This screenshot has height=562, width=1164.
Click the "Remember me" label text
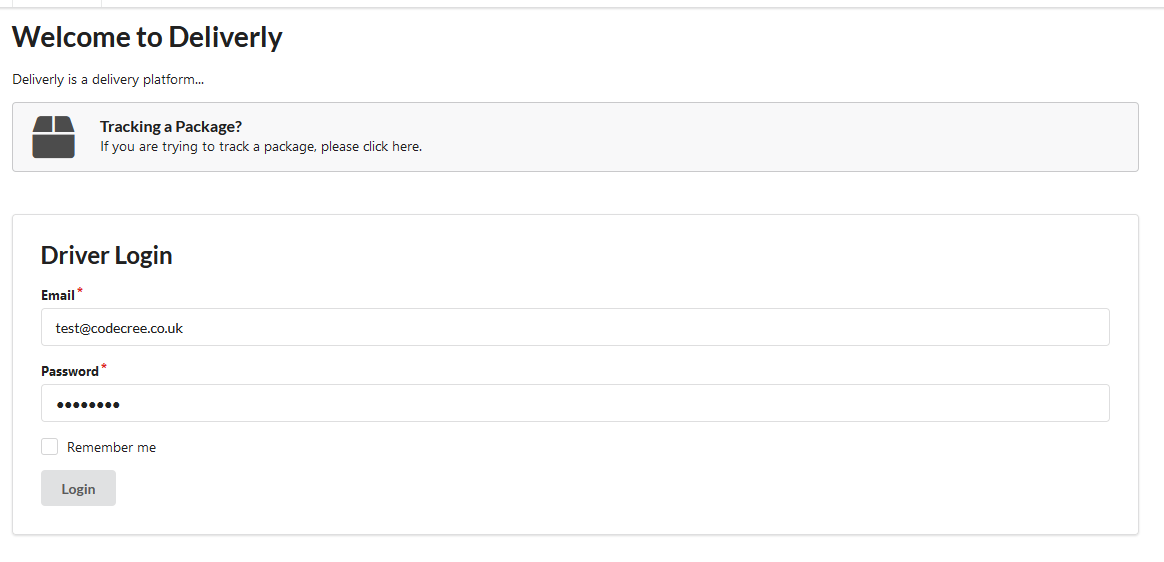click(111, 448)
